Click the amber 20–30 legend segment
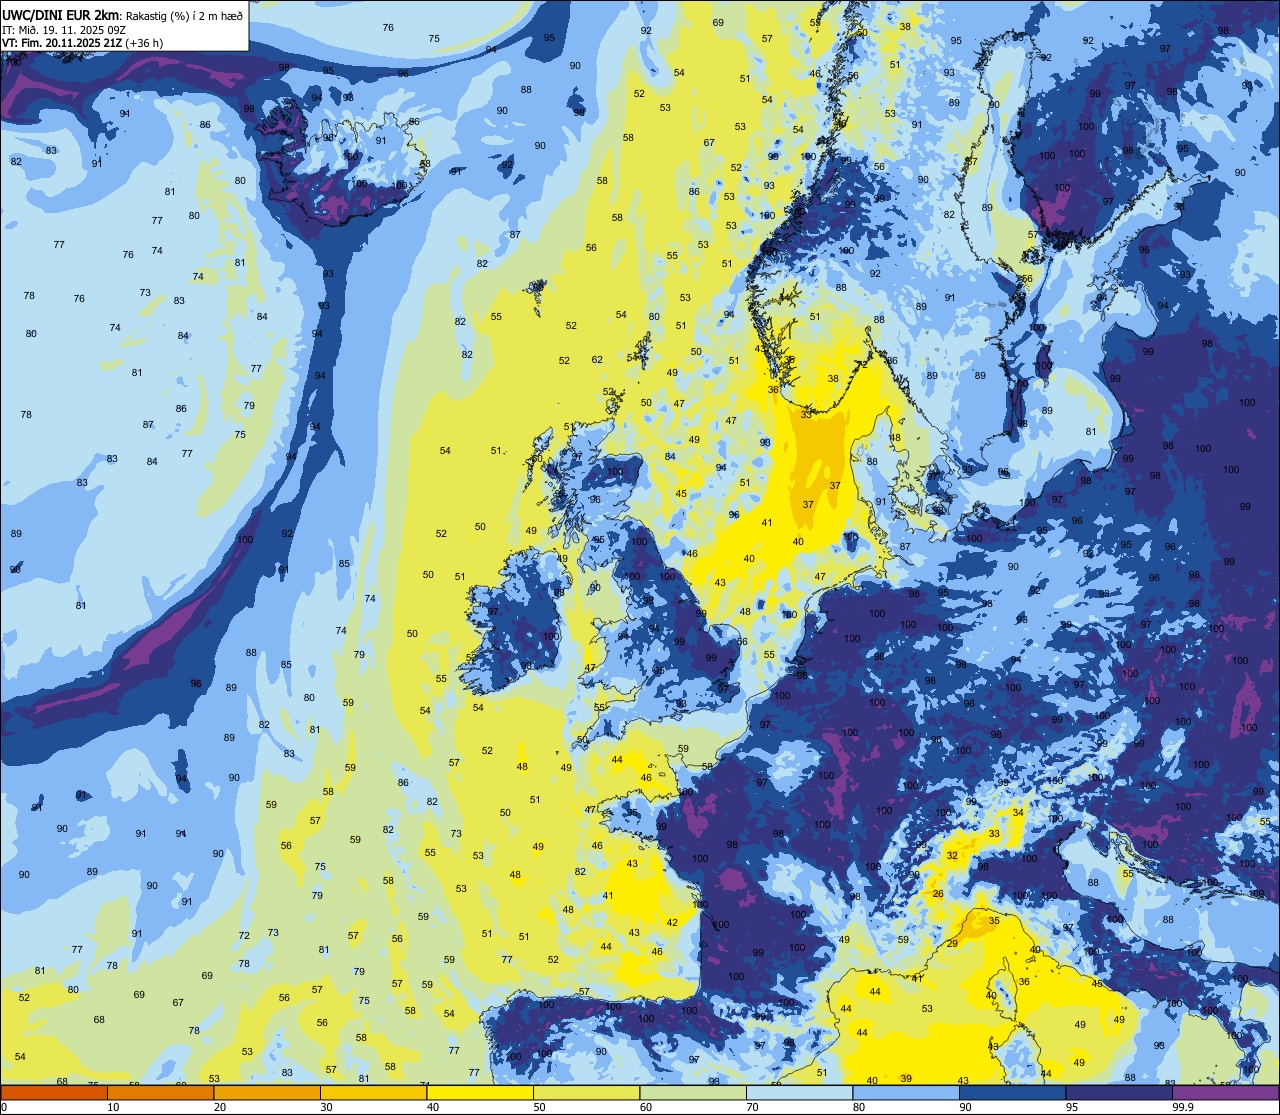Viewport: 1280px width, 1115px height. tap(267, 1093)
